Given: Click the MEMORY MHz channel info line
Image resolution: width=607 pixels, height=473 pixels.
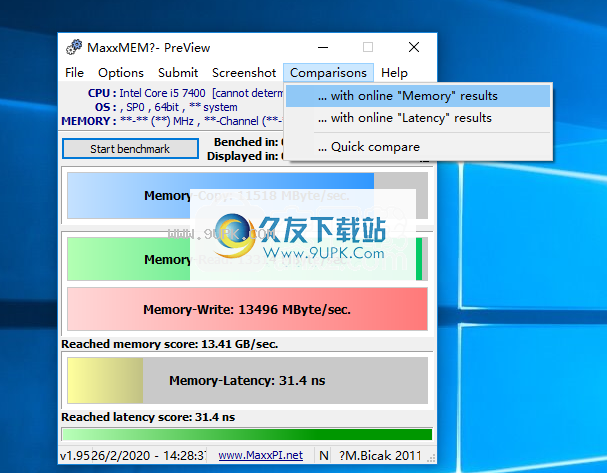Looking at the screenshot, I should (172, 121).
